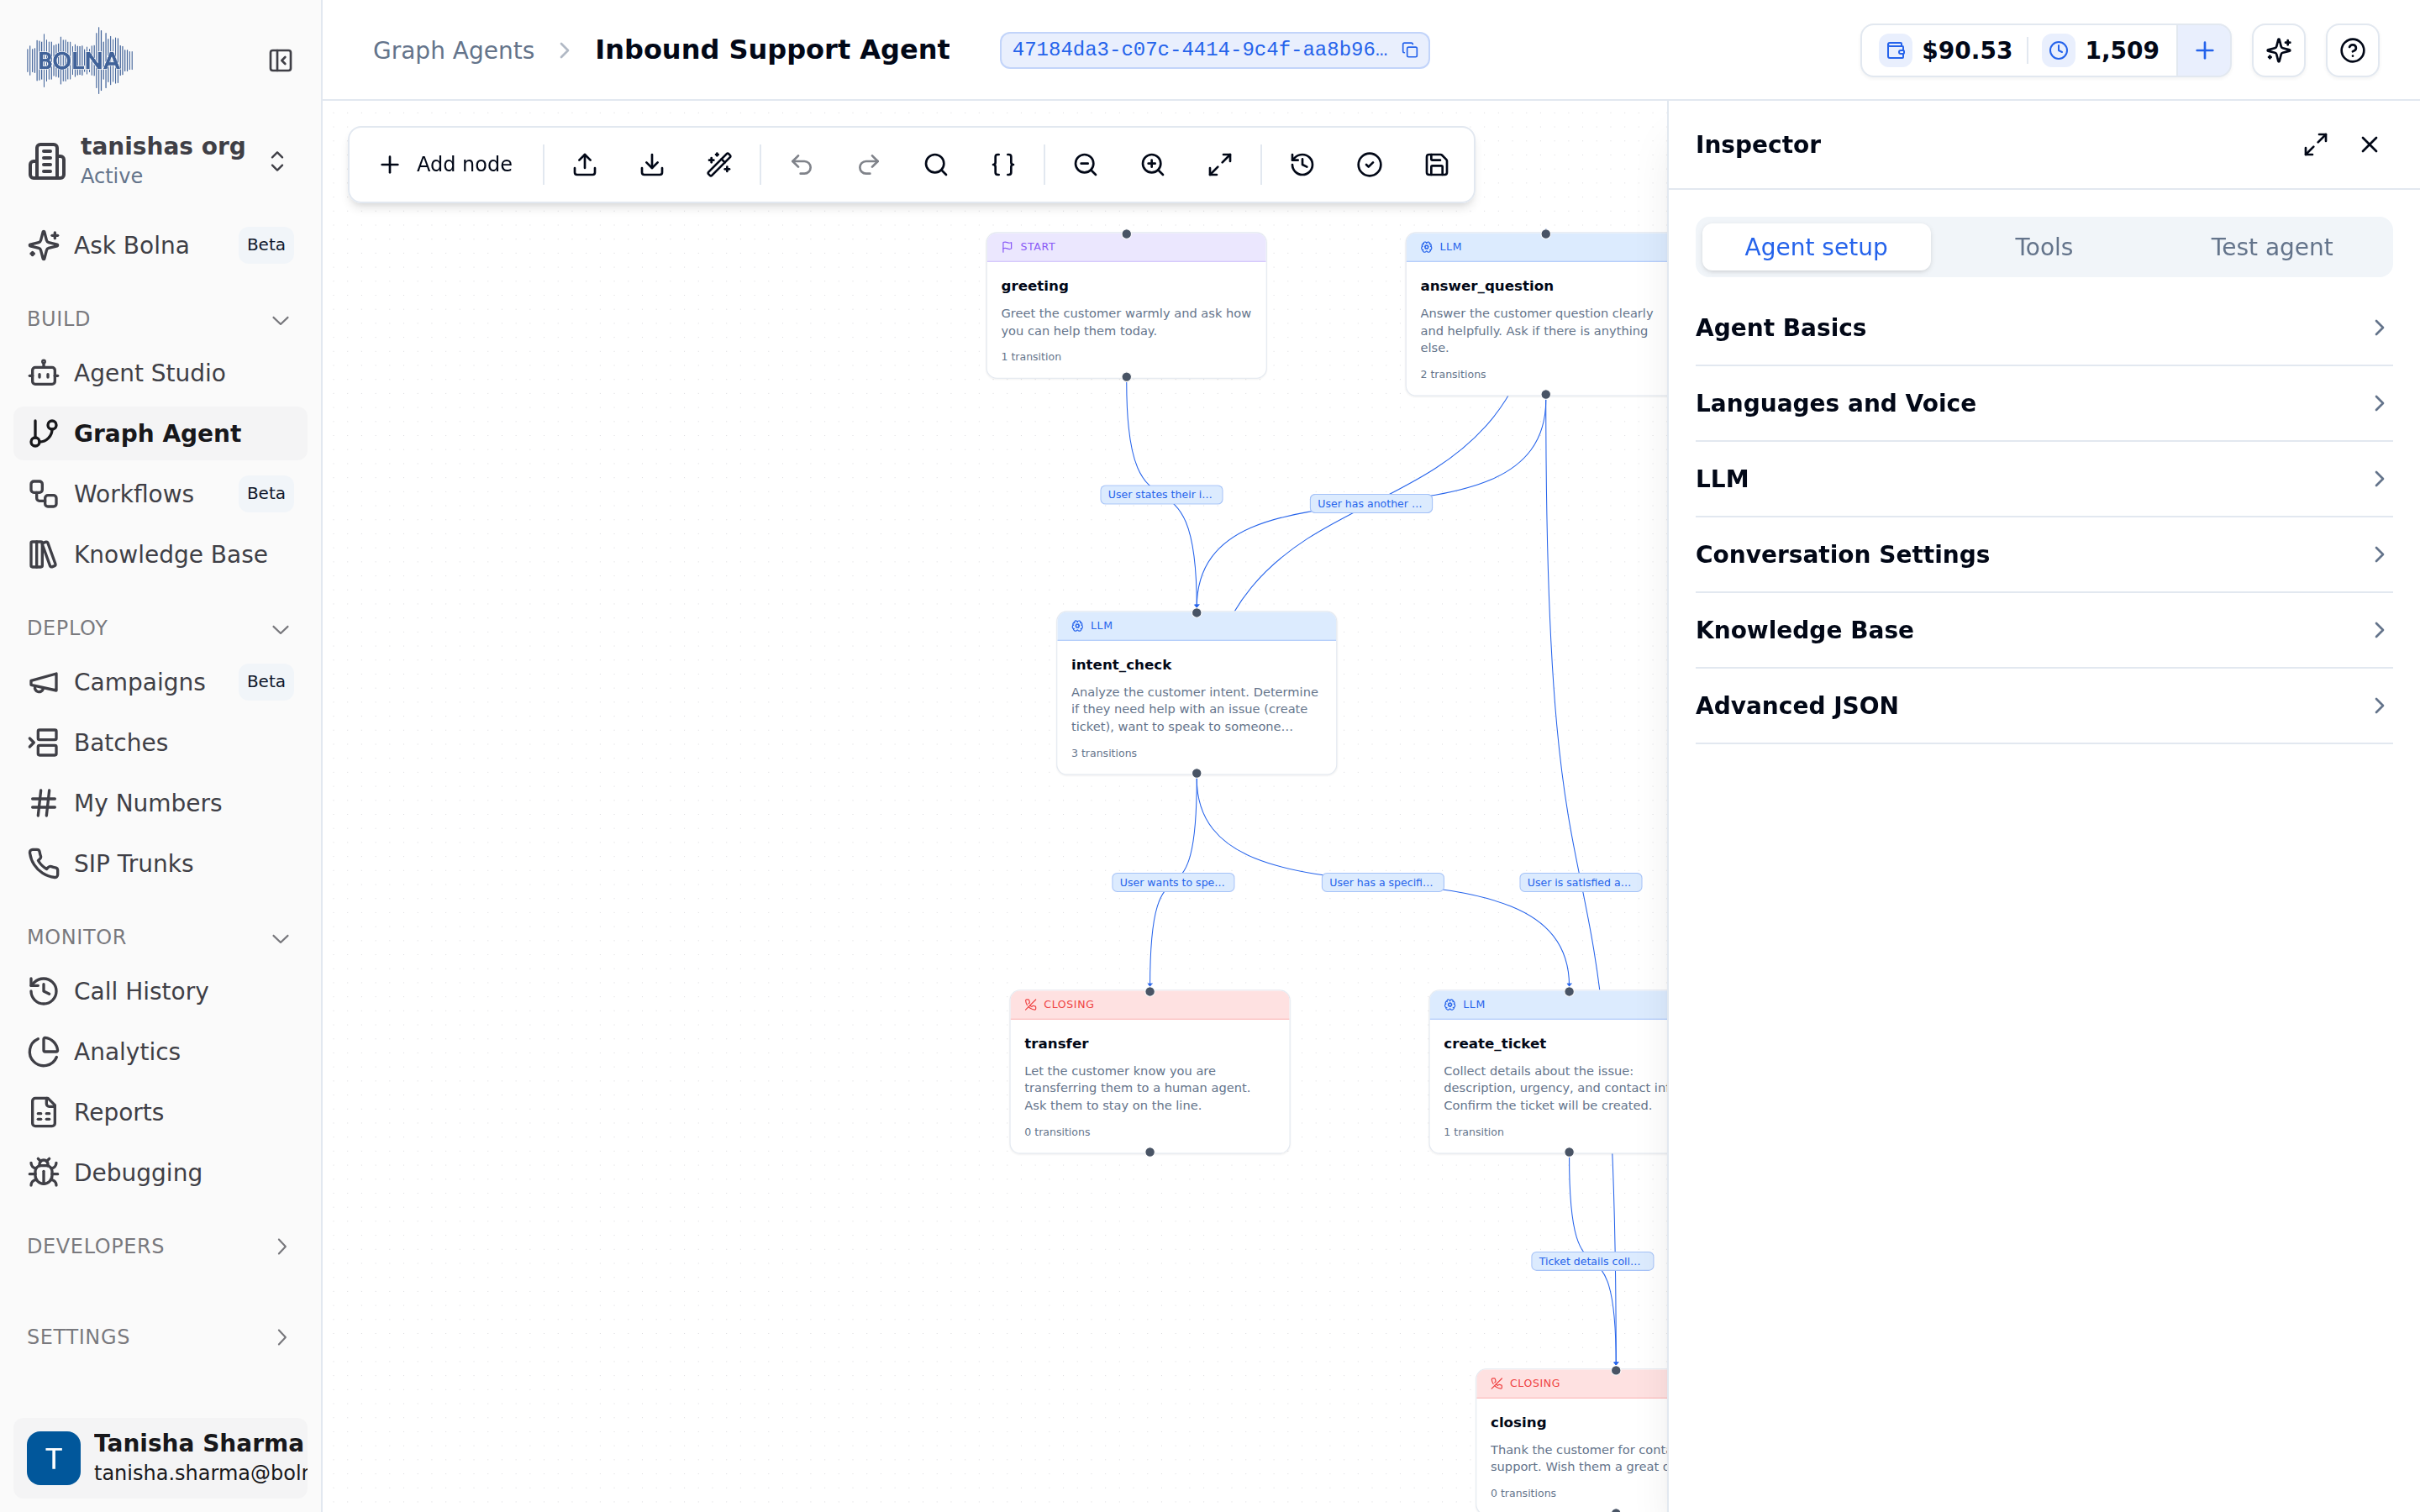
Task: Open My Numbers from sidebar
Action: tap(160, 803)
